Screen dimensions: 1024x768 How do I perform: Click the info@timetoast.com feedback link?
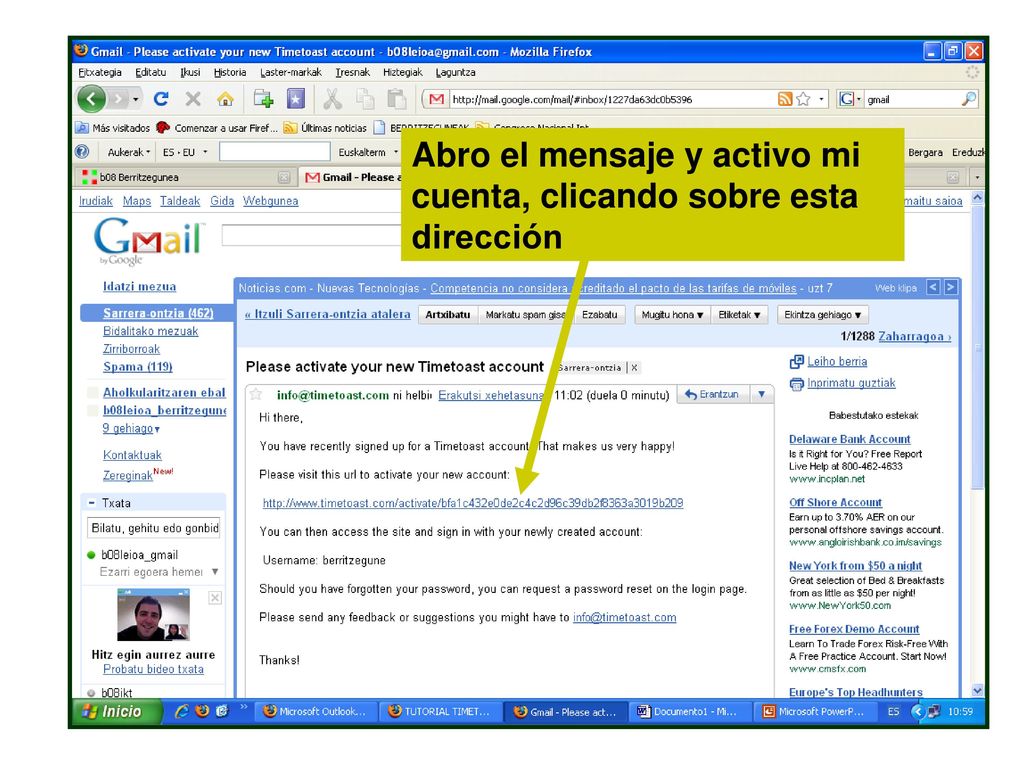624,617
